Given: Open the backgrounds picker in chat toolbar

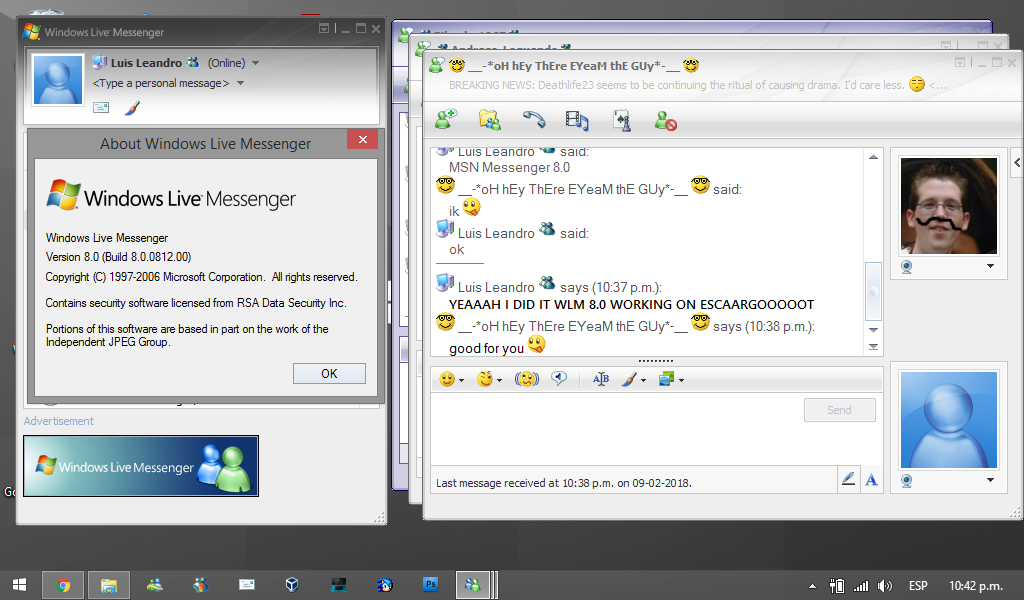Looking at the screenshot, I should click(667, 379).
